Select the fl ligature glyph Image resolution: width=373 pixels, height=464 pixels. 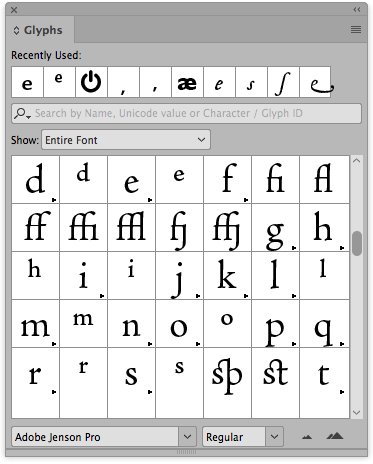[324, 179]
